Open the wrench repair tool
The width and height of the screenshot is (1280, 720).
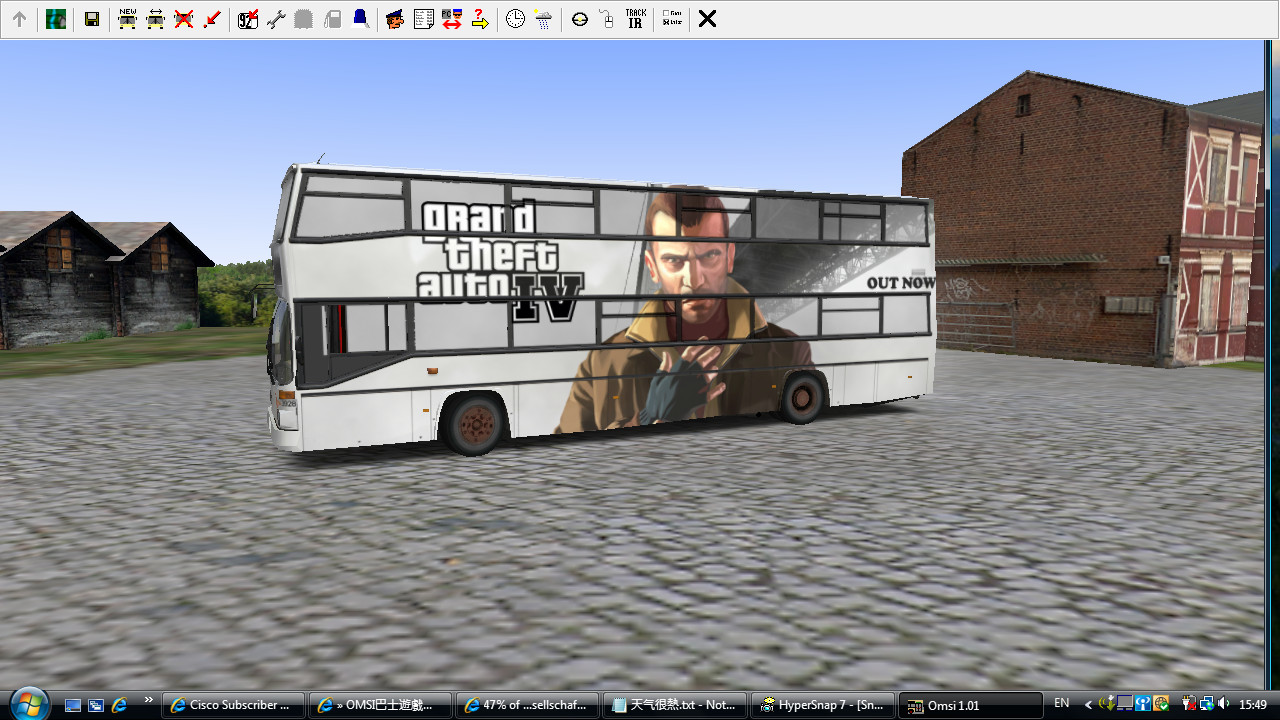point(276,19)
